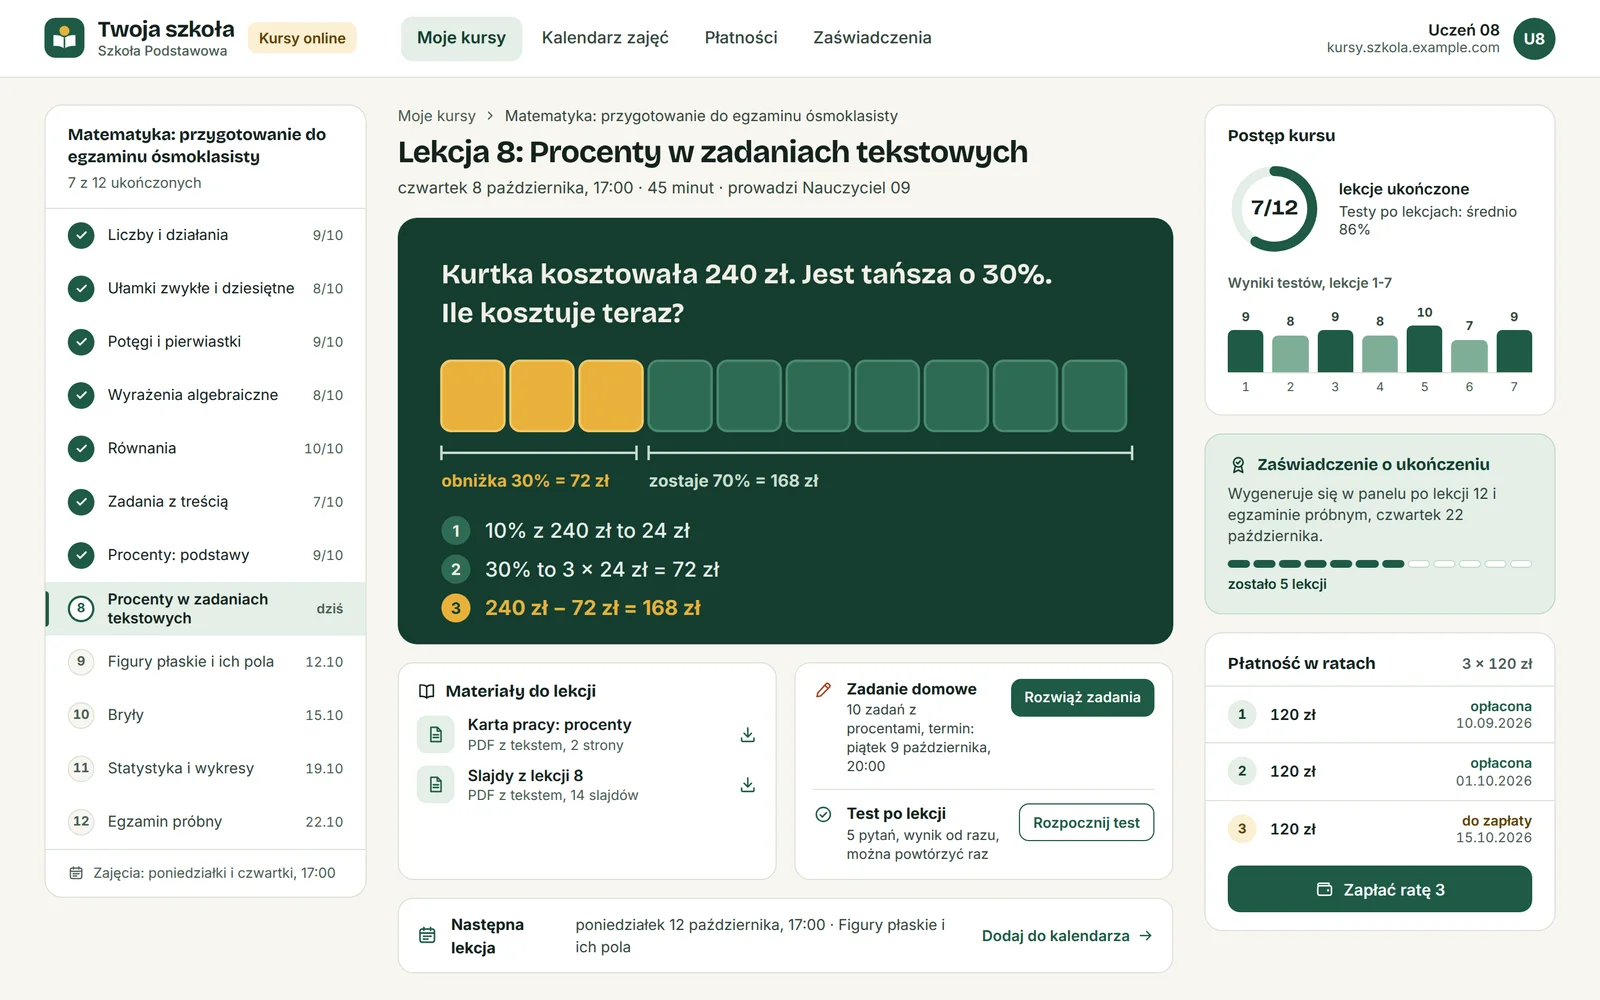Screen dimensions: 1600x1000
Task: Open the Bryły lesson row
Action: pyautogui.click(x=206, y=715)
